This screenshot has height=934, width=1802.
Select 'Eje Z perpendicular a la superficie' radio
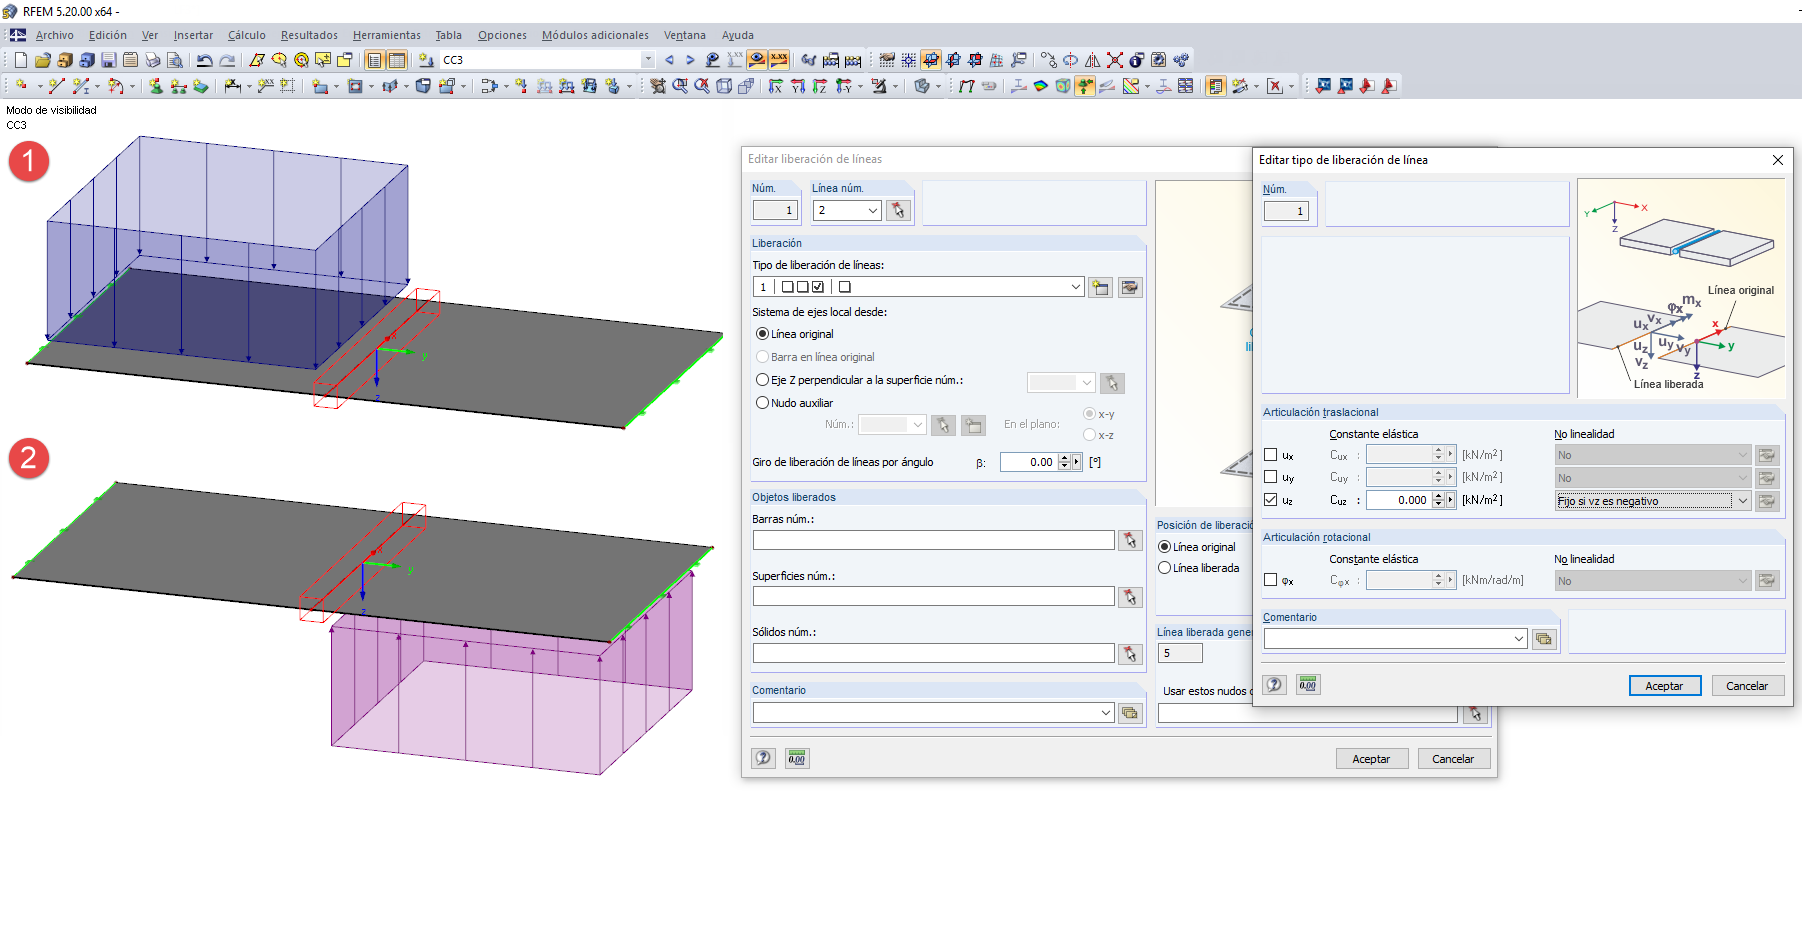(763, 380)
